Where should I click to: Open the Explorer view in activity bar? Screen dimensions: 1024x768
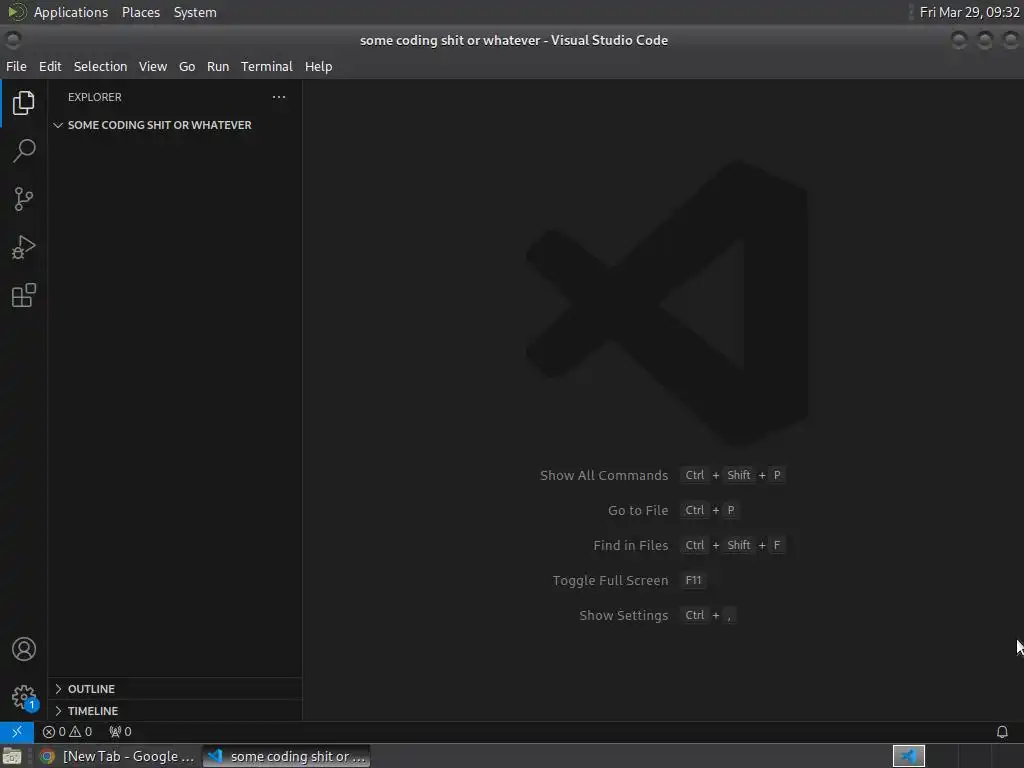click(x=24, y=103)
